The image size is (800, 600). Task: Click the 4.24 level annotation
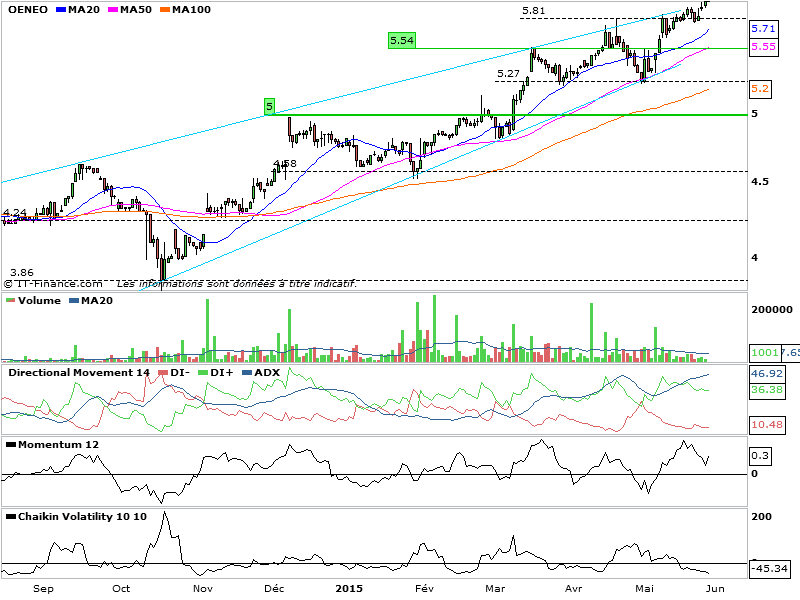tap(14, 212)
